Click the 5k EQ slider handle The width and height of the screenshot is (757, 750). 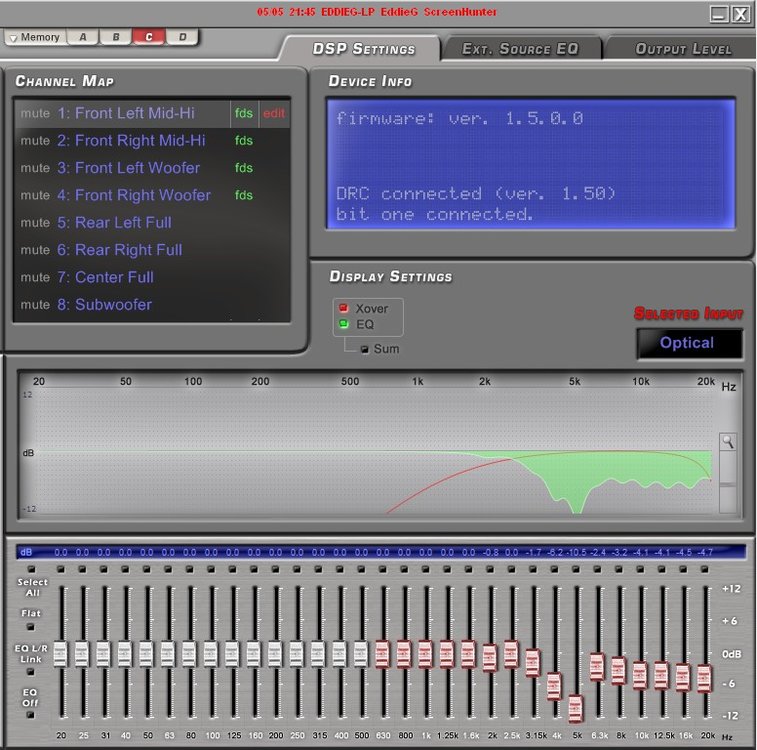click(x=575, y=708)
